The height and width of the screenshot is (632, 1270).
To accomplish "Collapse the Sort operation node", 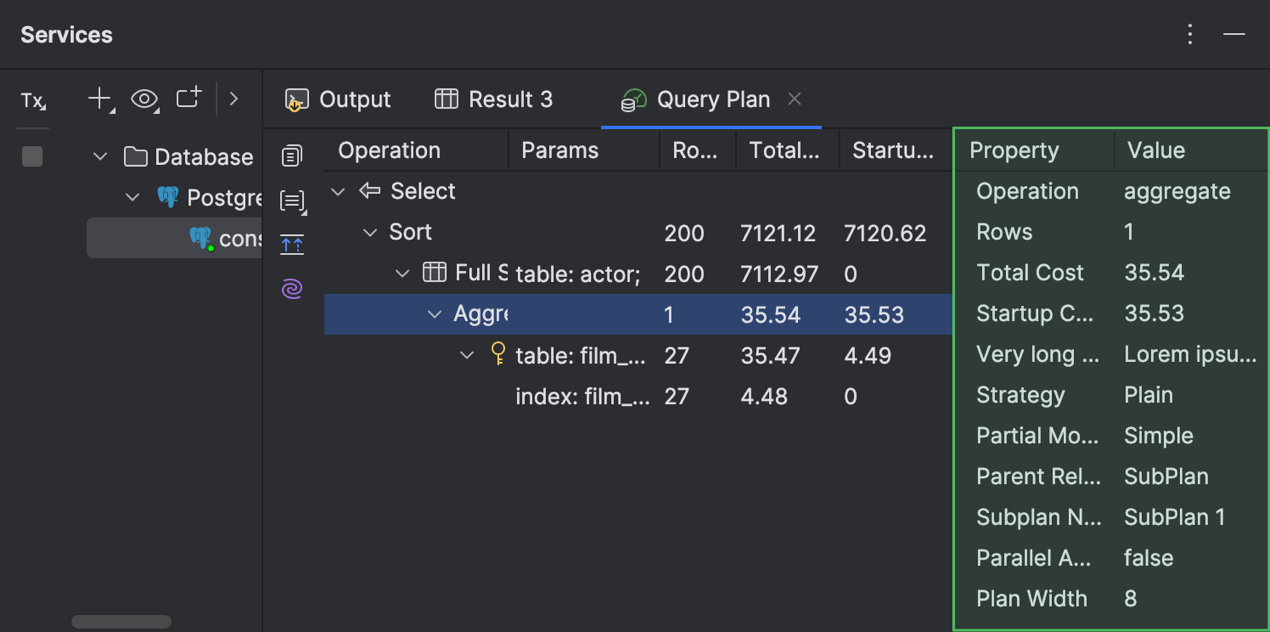I will coord(370,232).
